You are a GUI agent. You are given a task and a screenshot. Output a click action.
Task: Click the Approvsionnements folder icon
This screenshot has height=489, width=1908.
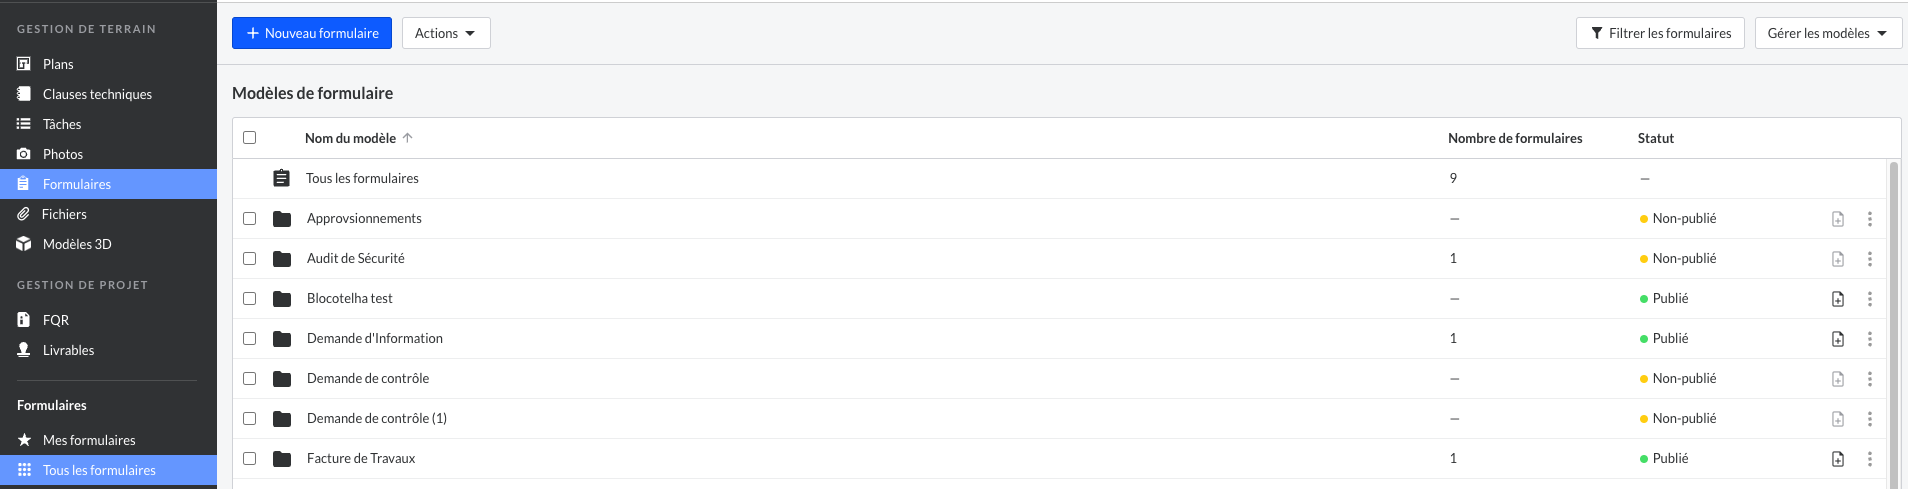pyautogui.click(x=282, y=219)
